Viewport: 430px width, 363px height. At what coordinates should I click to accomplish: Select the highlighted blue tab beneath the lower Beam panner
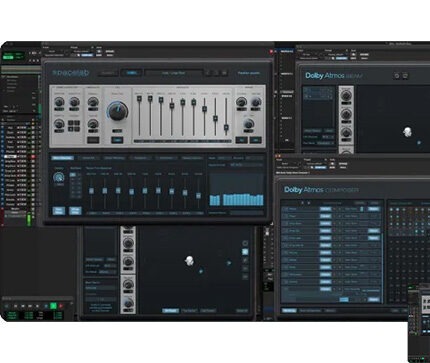tap(170, 311)
